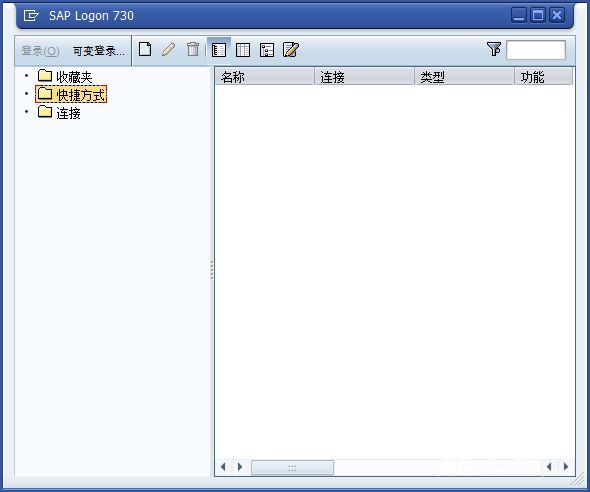The height and width of the screenshot is (492, 590).
Task: Click in the filter text field
Action: [x=536, y=50]
